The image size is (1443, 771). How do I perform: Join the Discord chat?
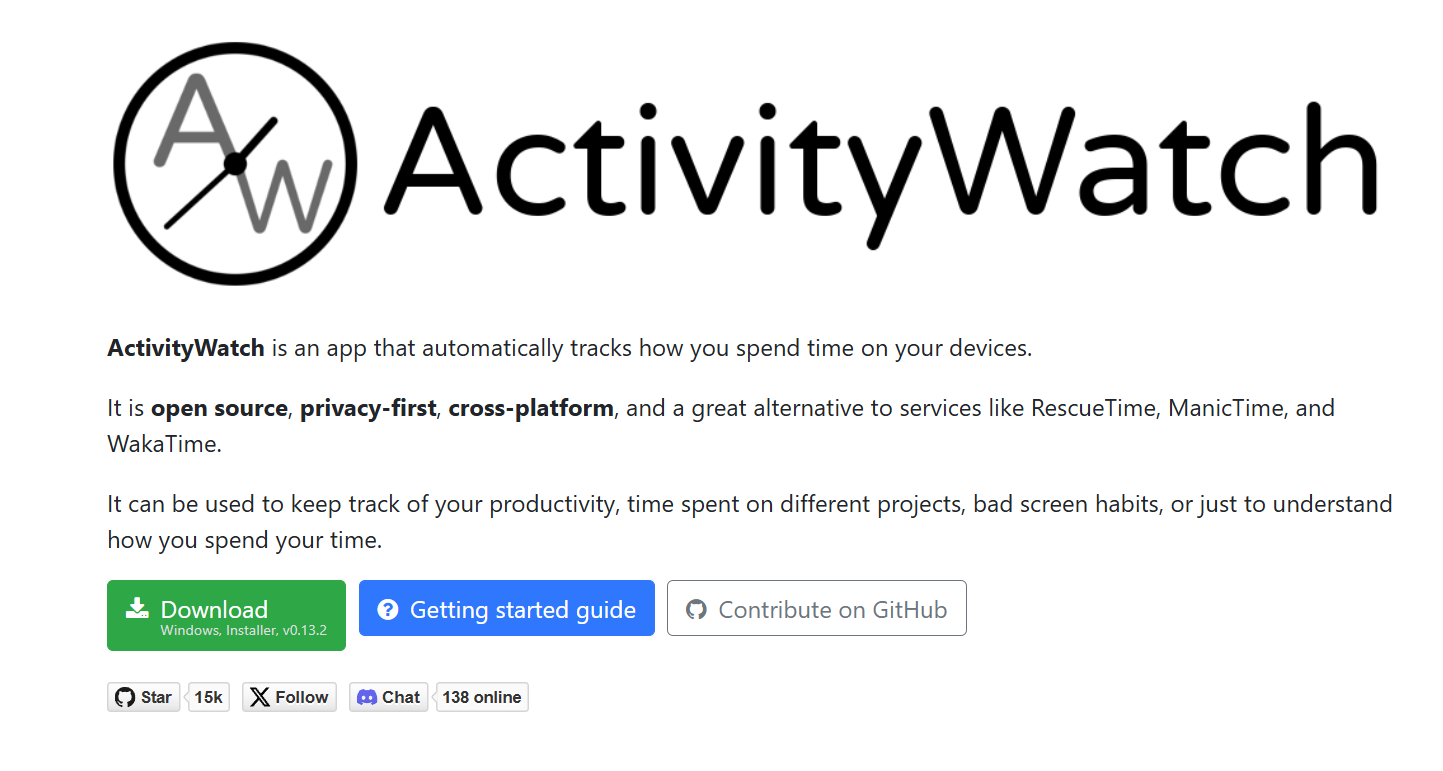[x=388, y=696]
